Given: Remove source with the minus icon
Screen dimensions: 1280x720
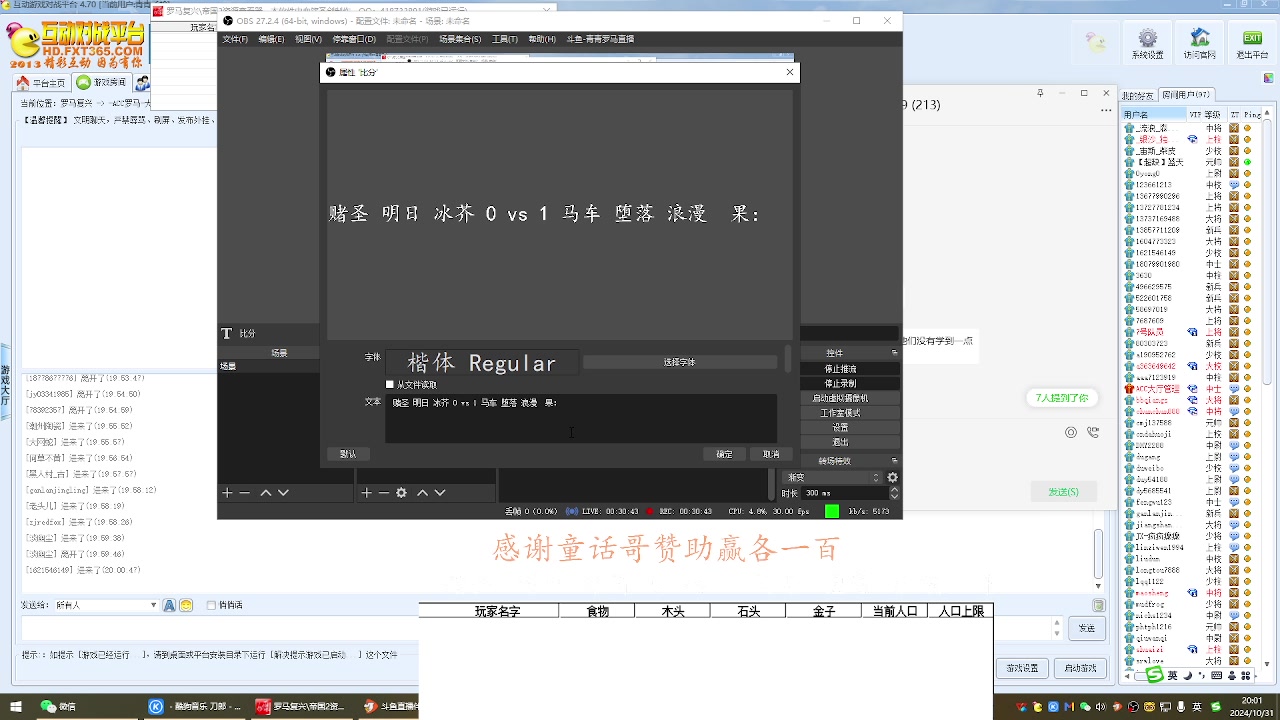Looking at the screenshot, I should coord(384,493).
